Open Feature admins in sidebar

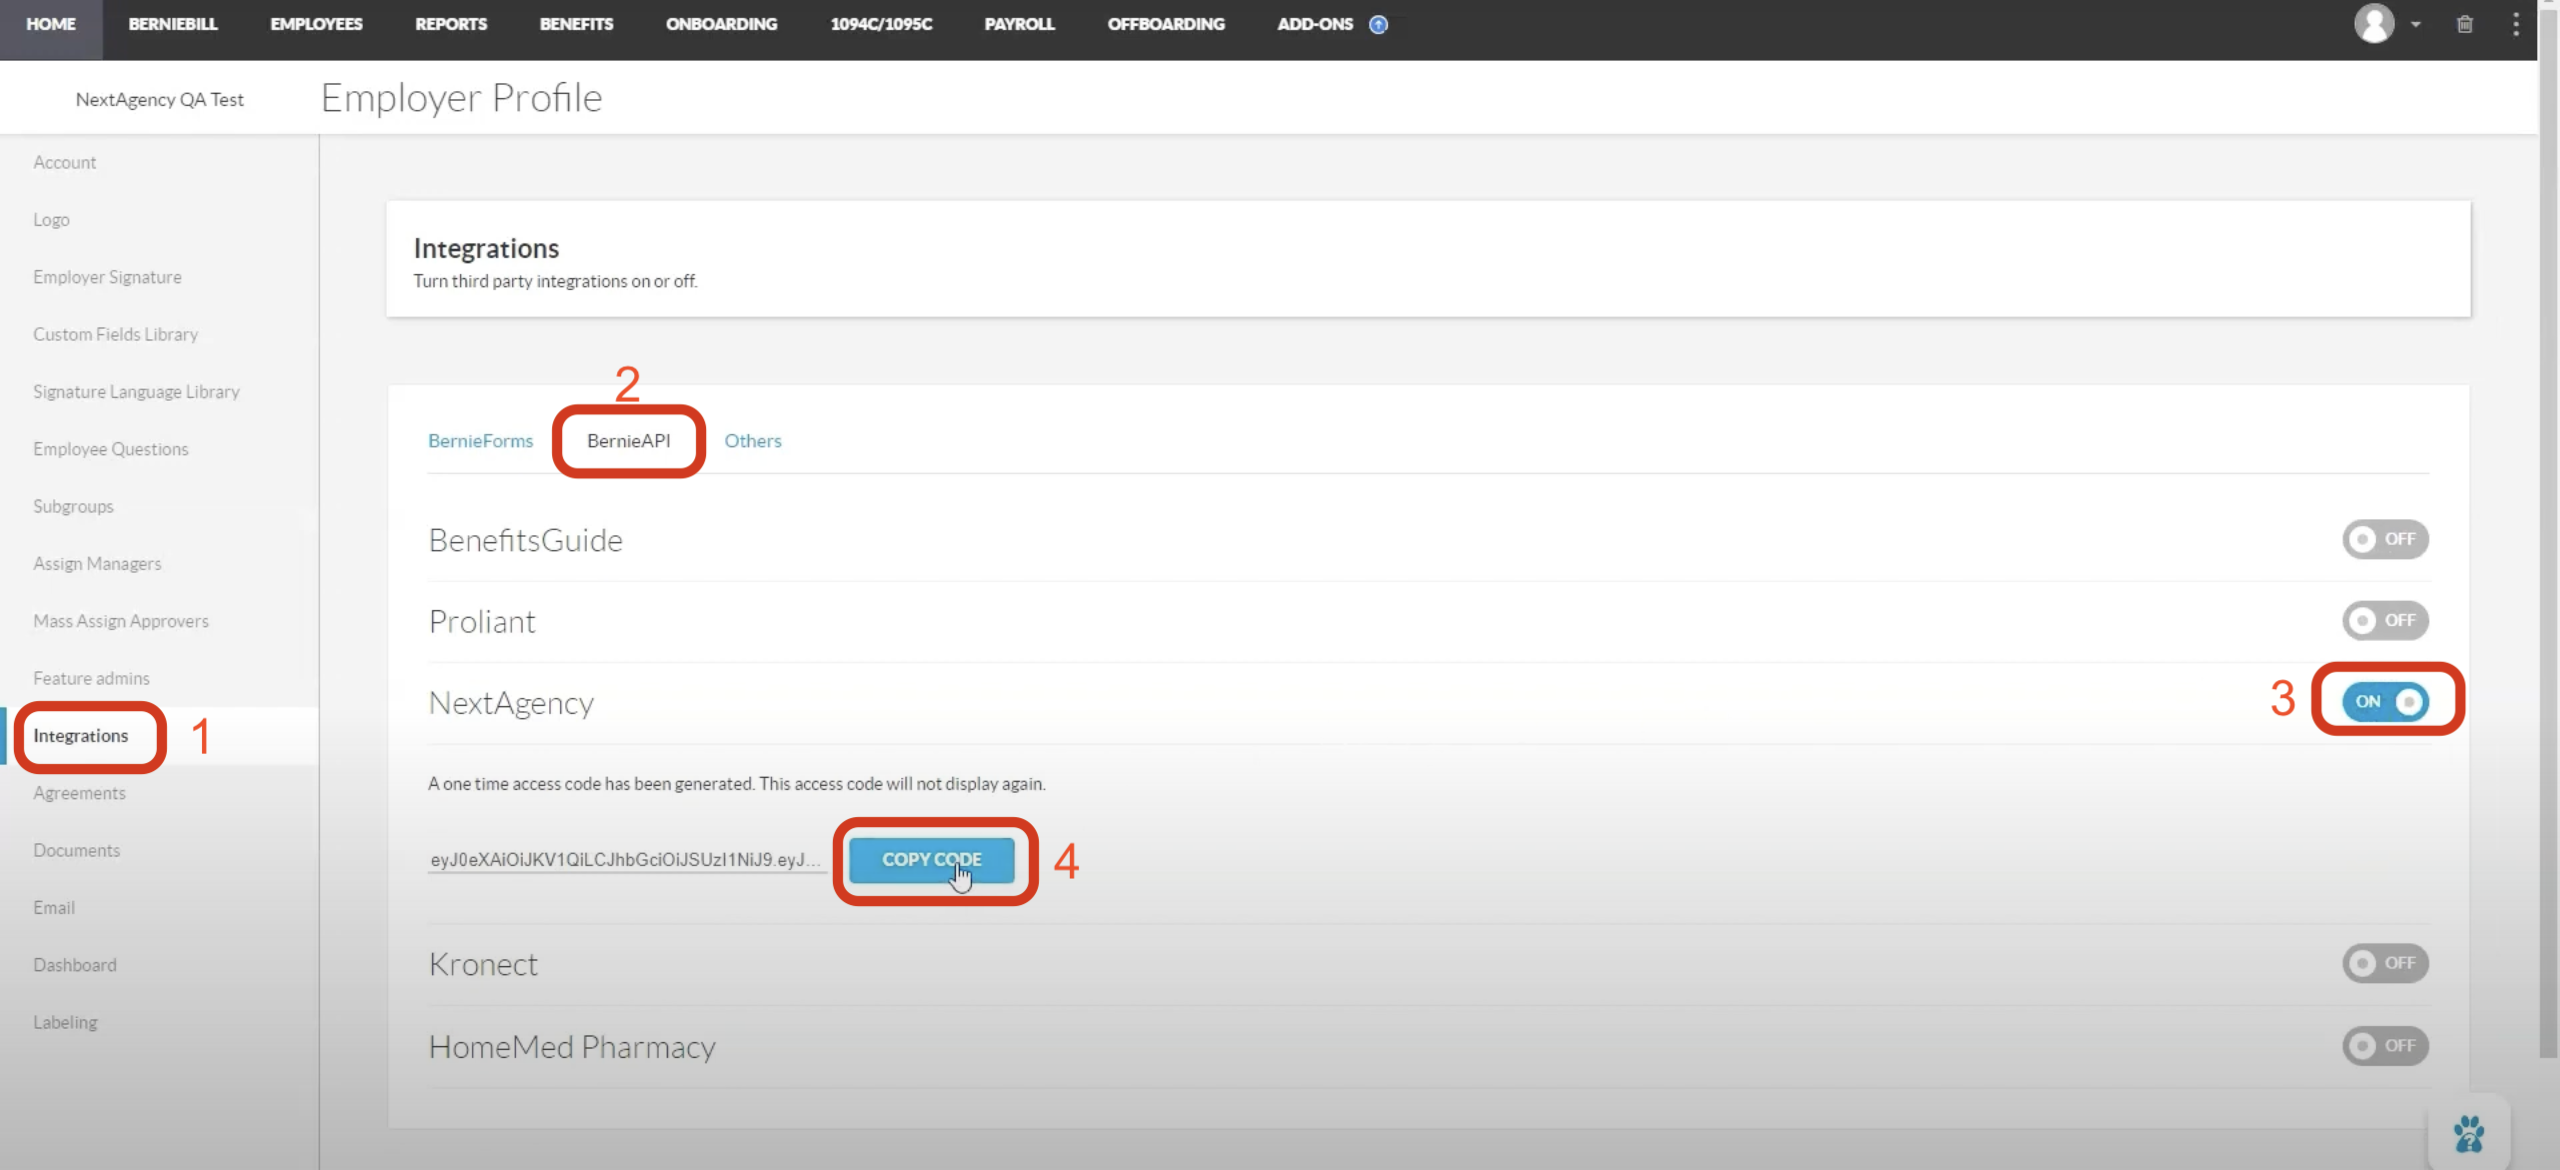[x=91, y=678]
